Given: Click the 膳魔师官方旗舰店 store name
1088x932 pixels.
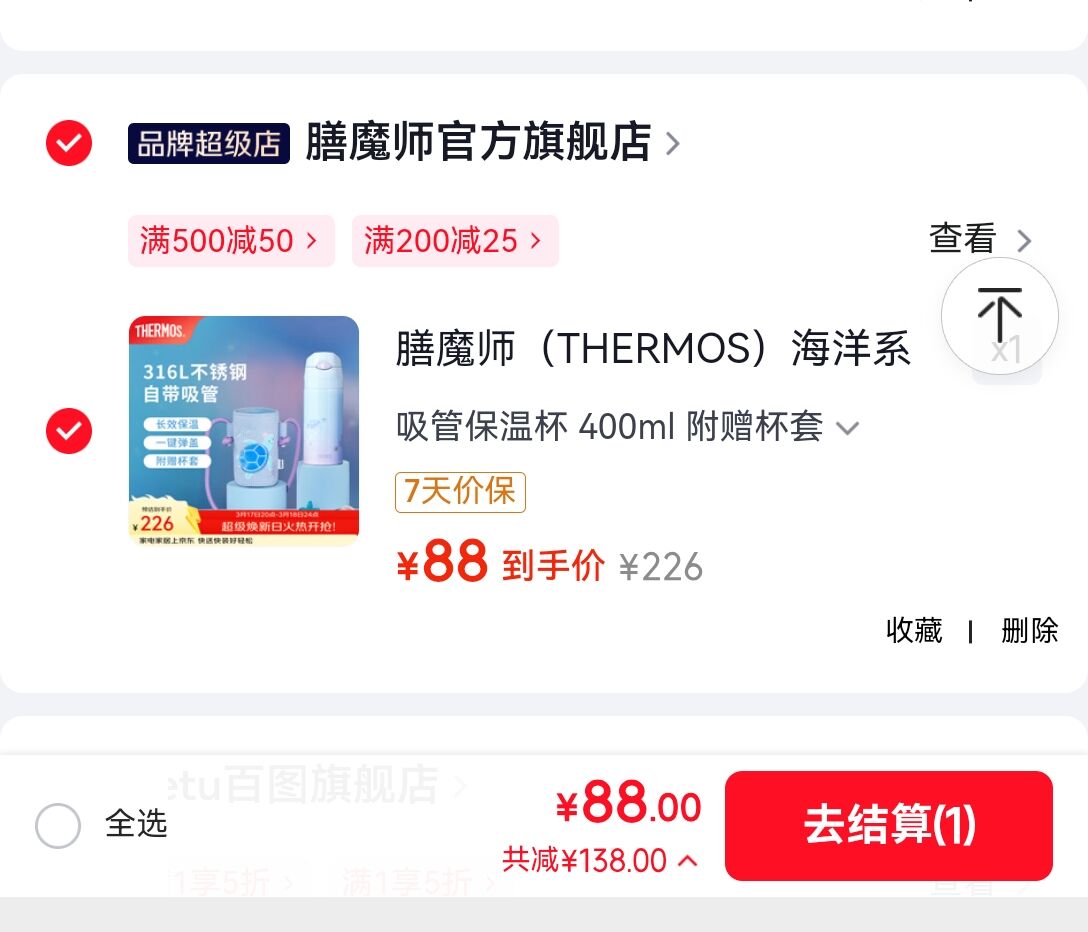Looking at the screenshot, I should click(478, 142).
